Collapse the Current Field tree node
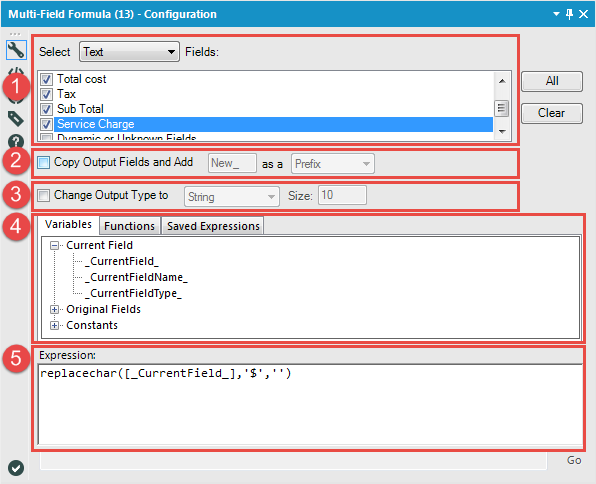Image resolution: width=596 pixels, height=484 pixels. pyautogui.click(x=54, y=246)
